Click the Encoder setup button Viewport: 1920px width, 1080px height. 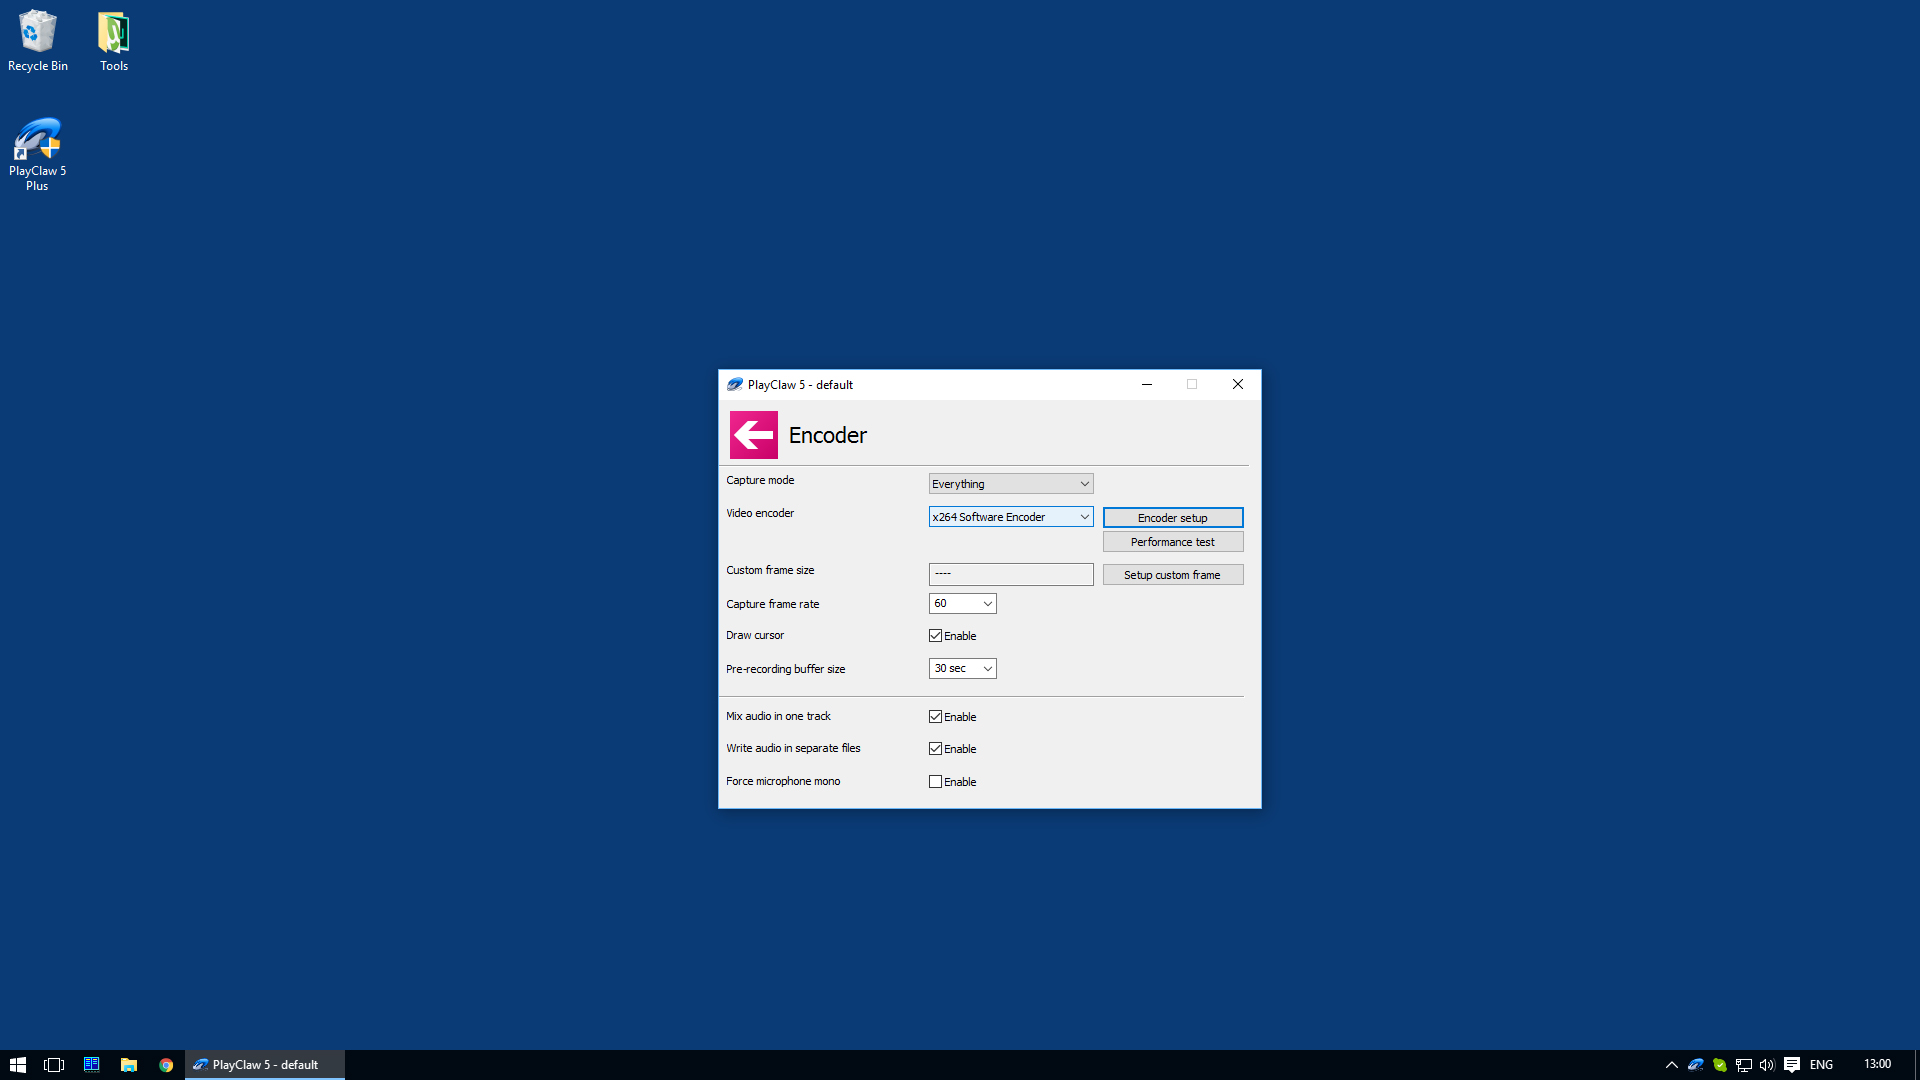click(1172, 517)
